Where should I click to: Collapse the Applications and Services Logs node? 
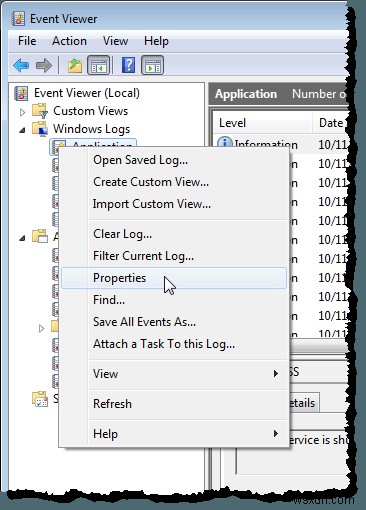[x=22, y=238]
